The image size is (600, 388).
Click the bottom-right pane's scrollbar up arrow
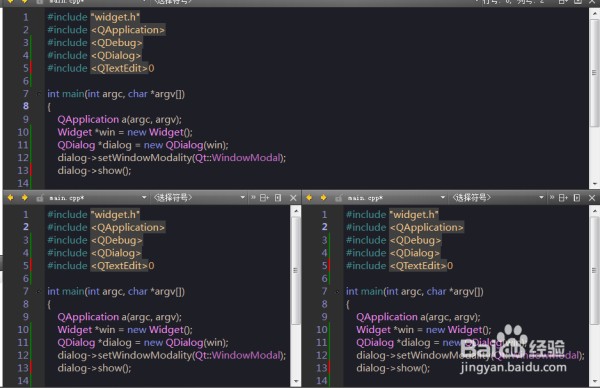coord(594,210)
